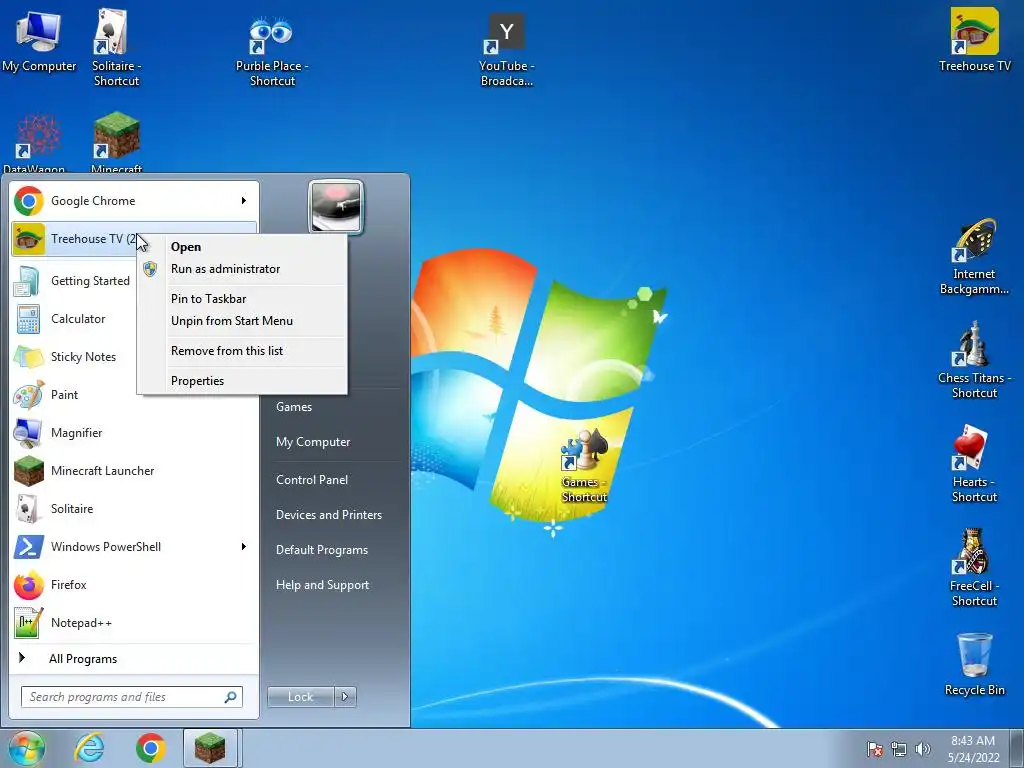Expand Google Chrome jump list arrow

click(244, 200)
